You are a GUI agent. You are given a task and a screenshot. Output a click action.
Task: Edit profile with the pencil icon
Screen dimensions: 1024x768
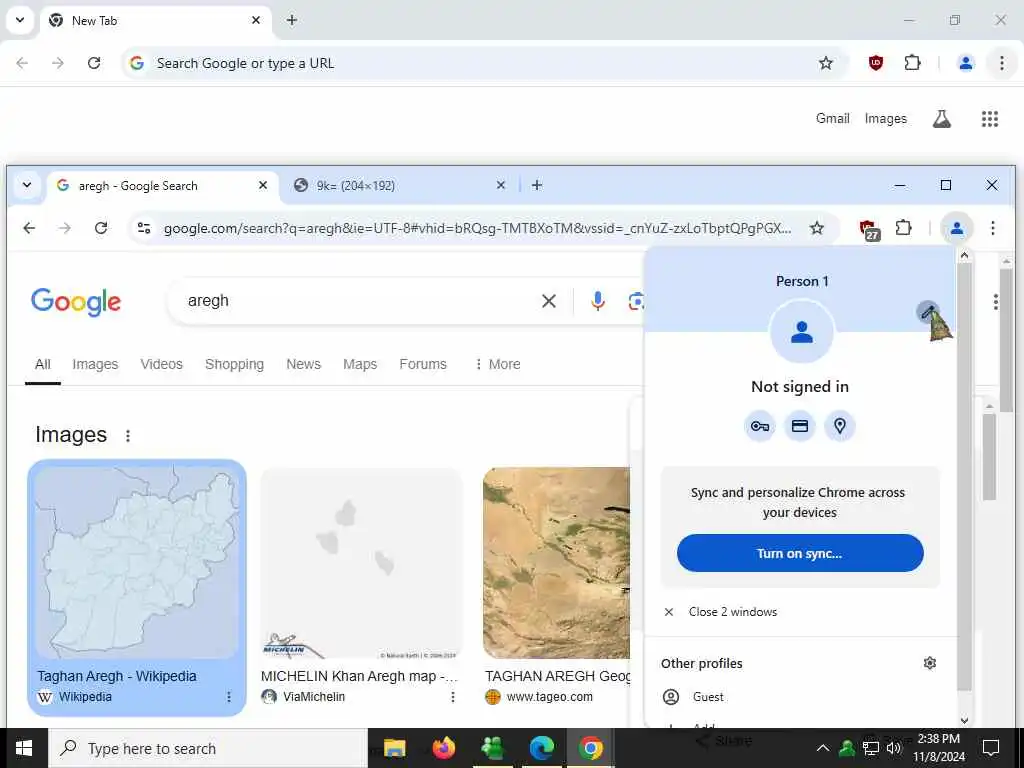pos(927,312)
